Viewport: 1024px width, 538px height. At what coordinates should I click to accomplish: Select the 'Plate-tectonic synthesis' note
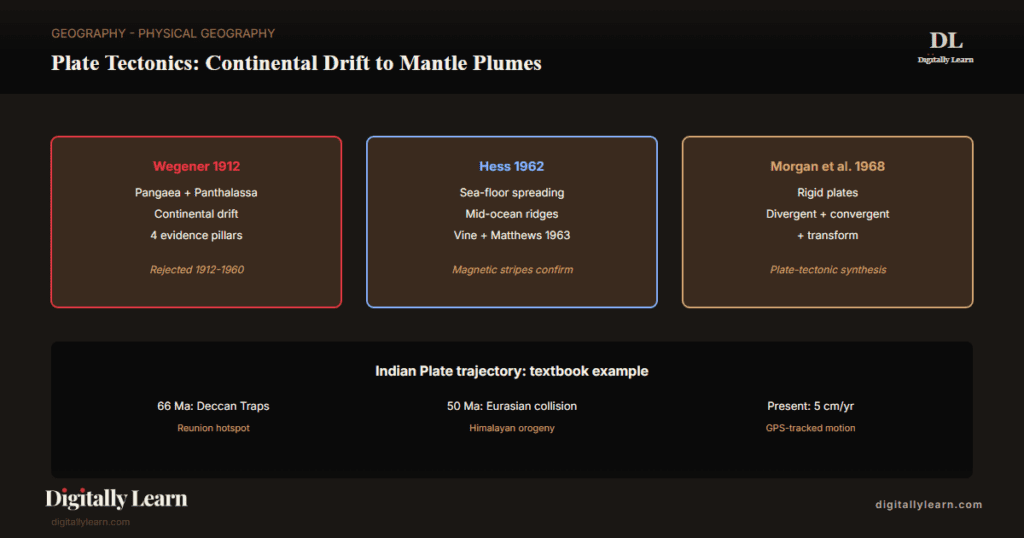point(828,270)
